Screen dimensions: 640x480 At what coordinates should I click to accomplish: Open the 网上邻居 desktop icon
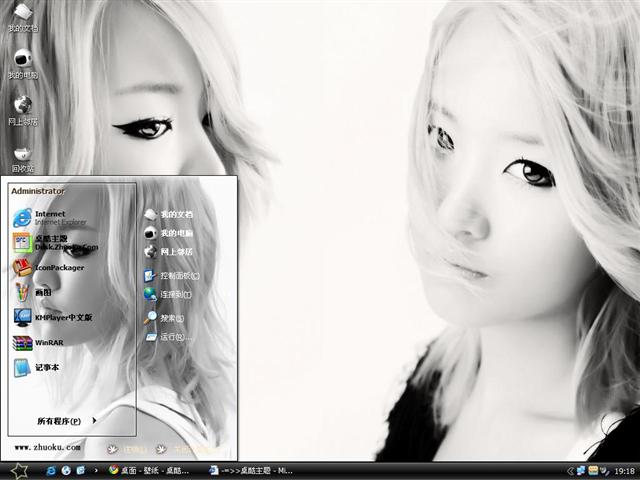tap(23, 111)
